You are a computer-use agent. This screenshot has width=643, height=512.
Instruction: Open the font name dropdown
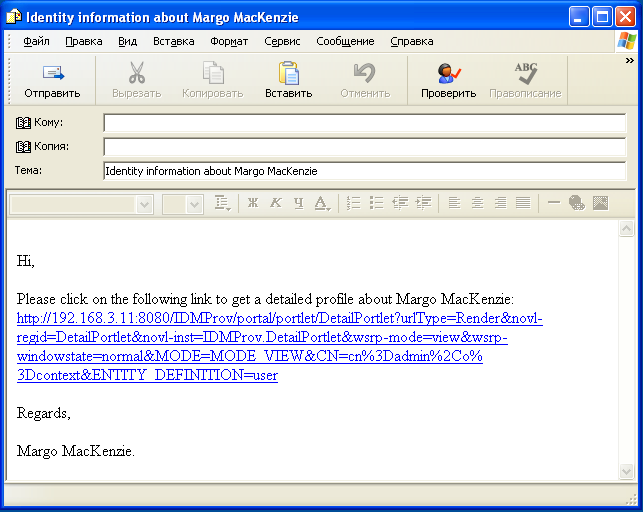point(144,204)
